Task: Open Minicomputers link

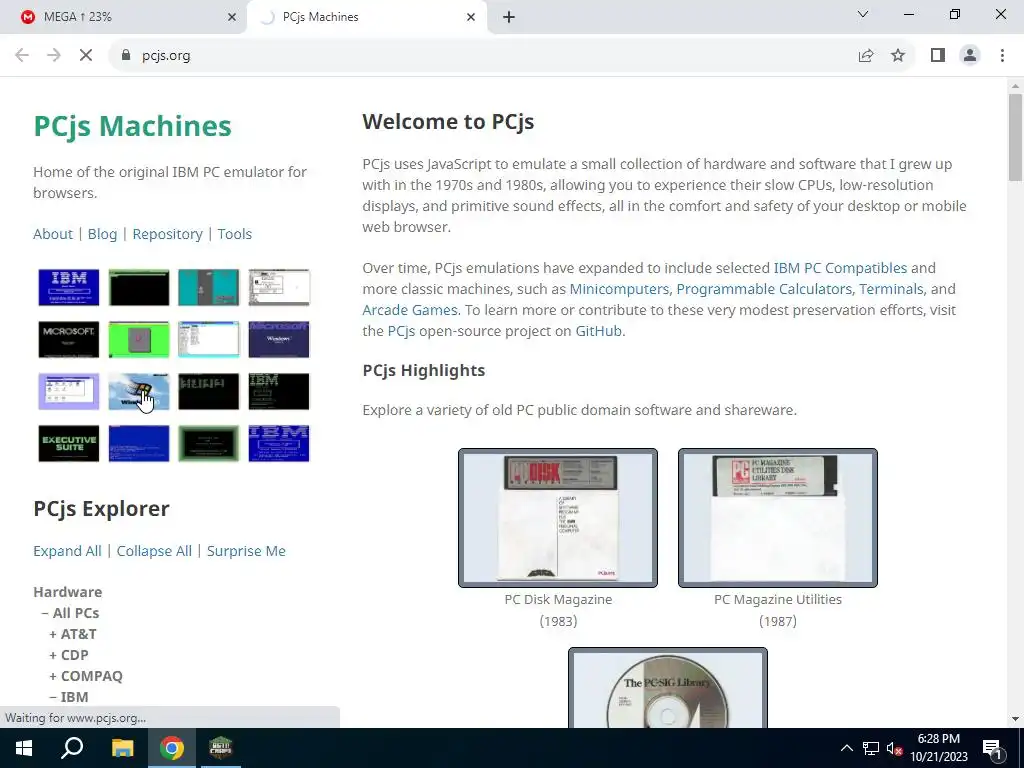Action: (x=619, y=289)
